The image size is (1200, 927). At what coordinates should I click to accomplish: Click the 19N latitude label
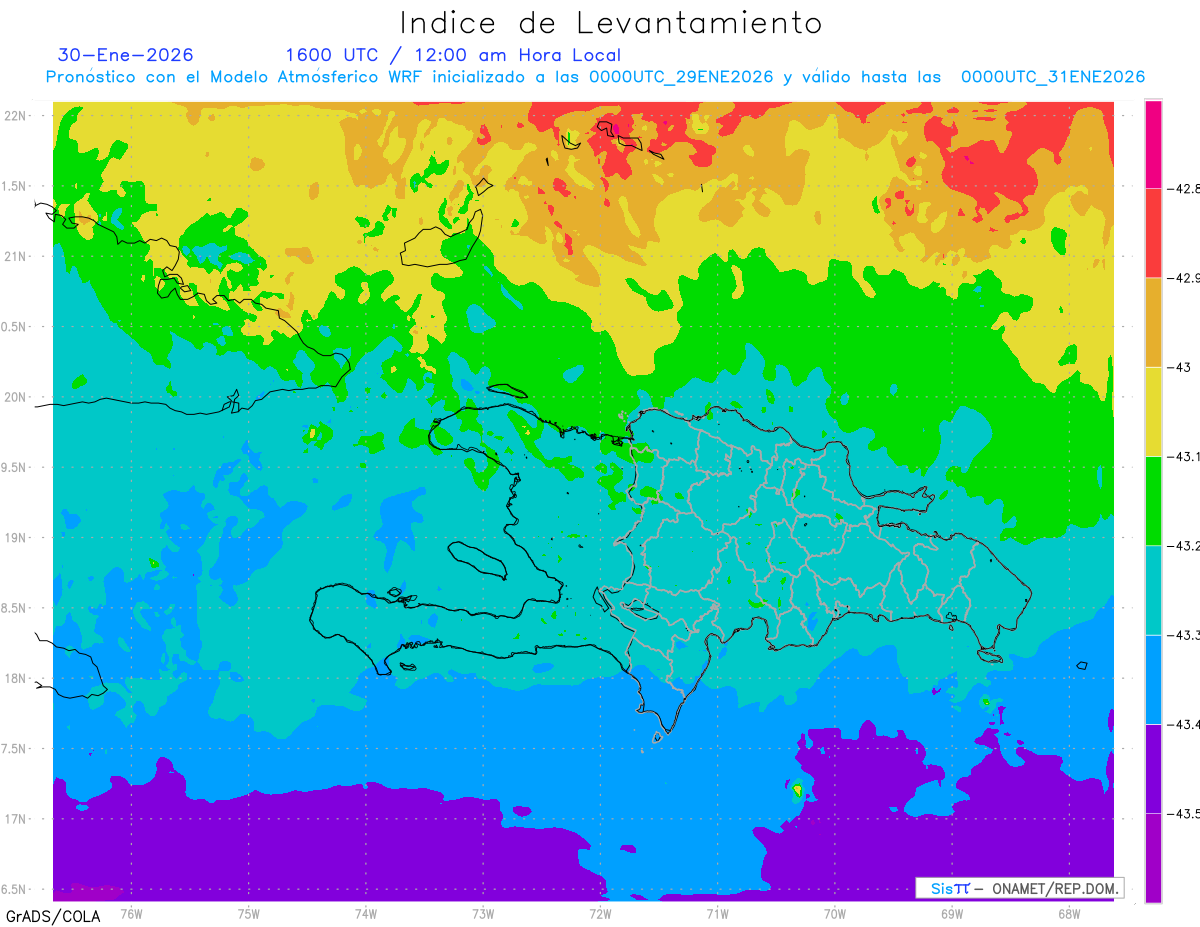click(17, 537)
